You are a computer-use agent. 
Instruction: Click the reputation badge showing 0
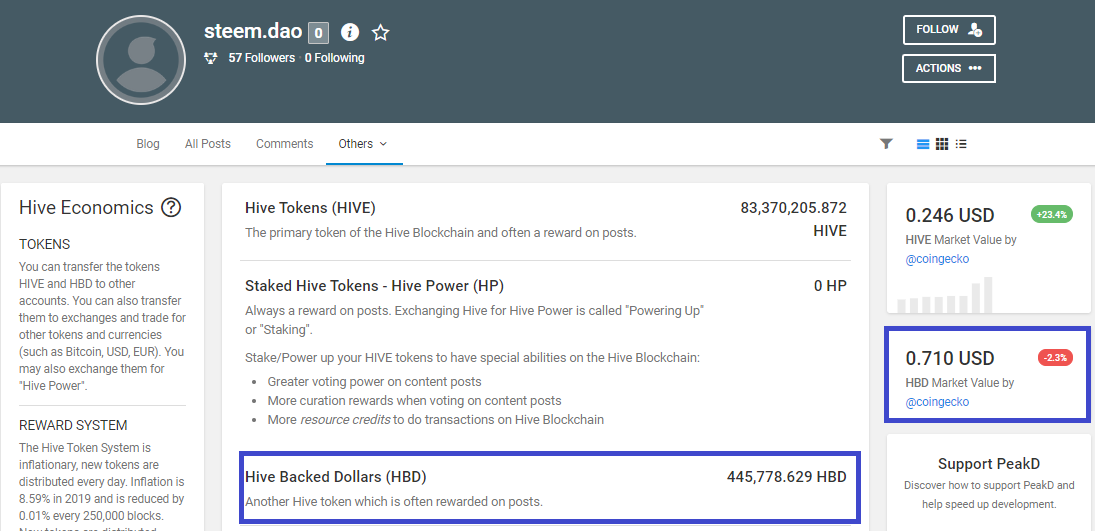(318, 33)
